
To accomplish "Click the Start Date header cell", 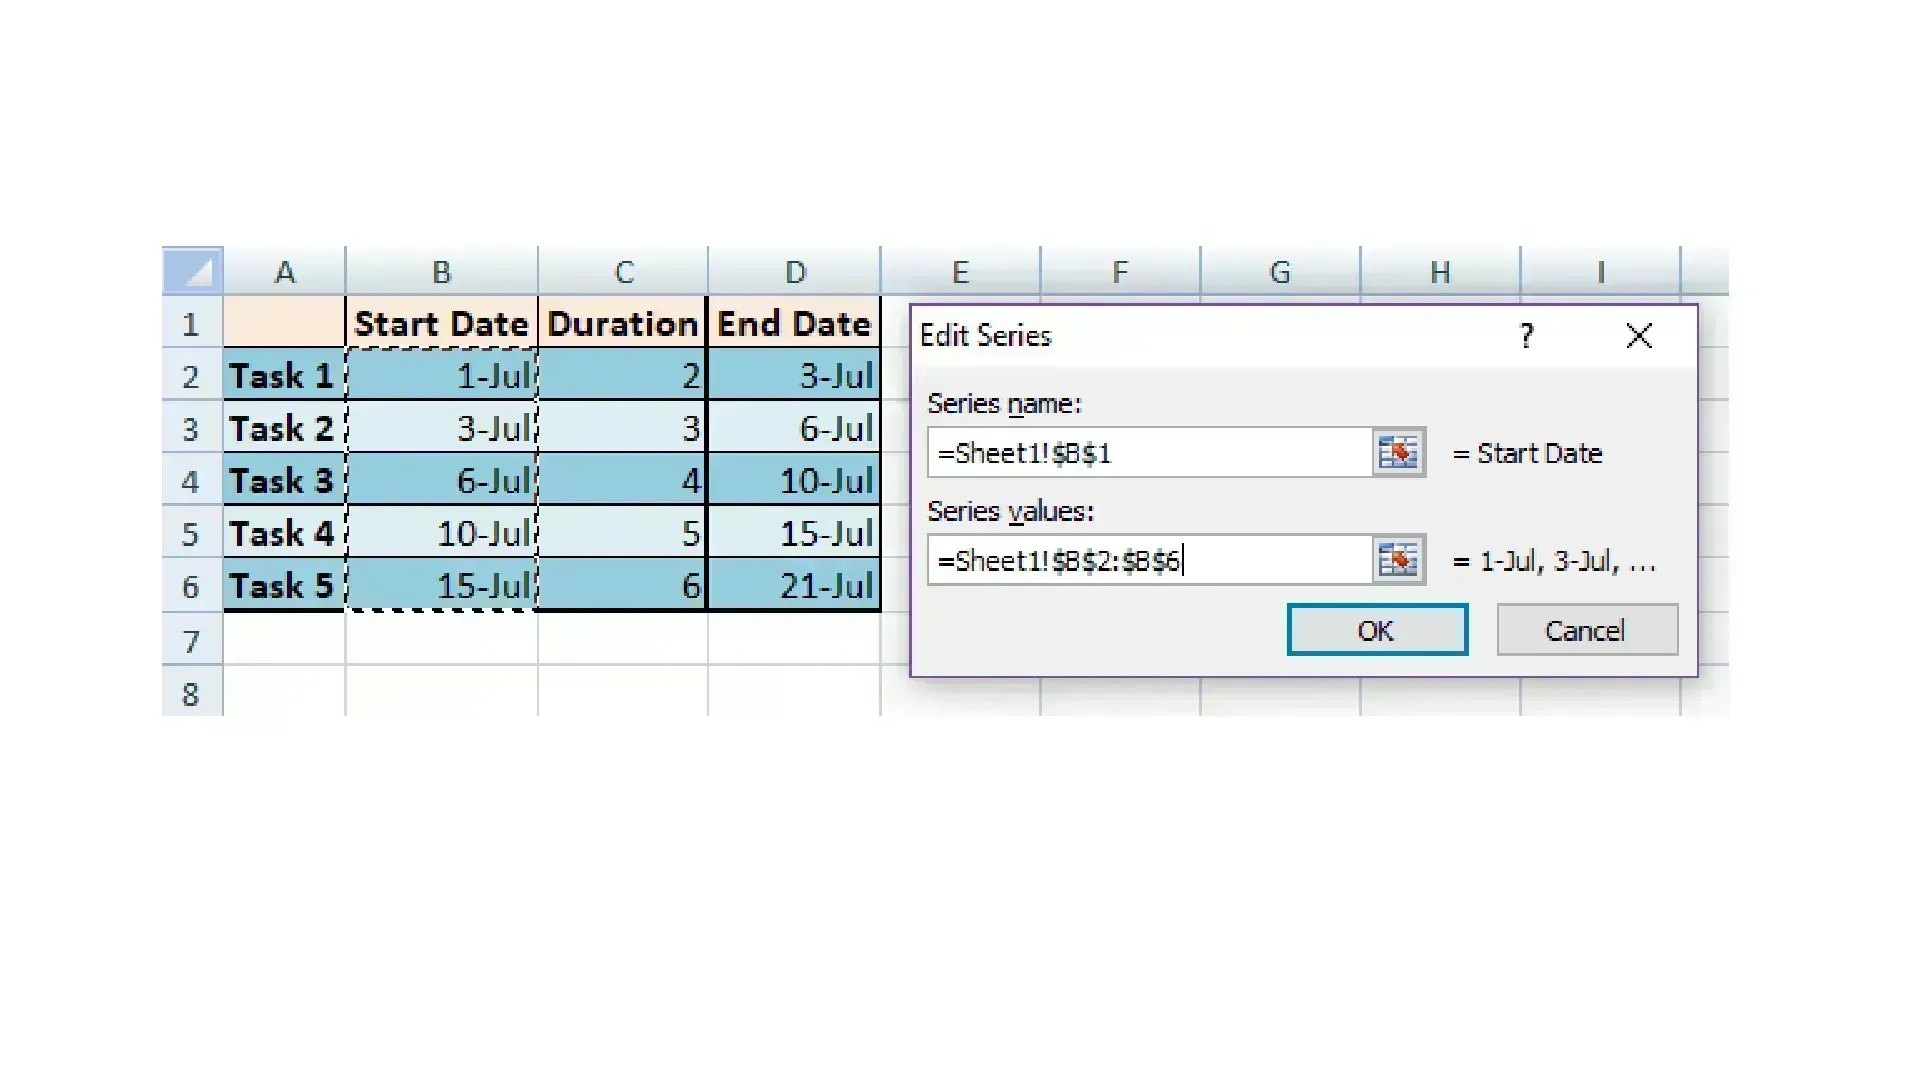I will pos(441,324).
